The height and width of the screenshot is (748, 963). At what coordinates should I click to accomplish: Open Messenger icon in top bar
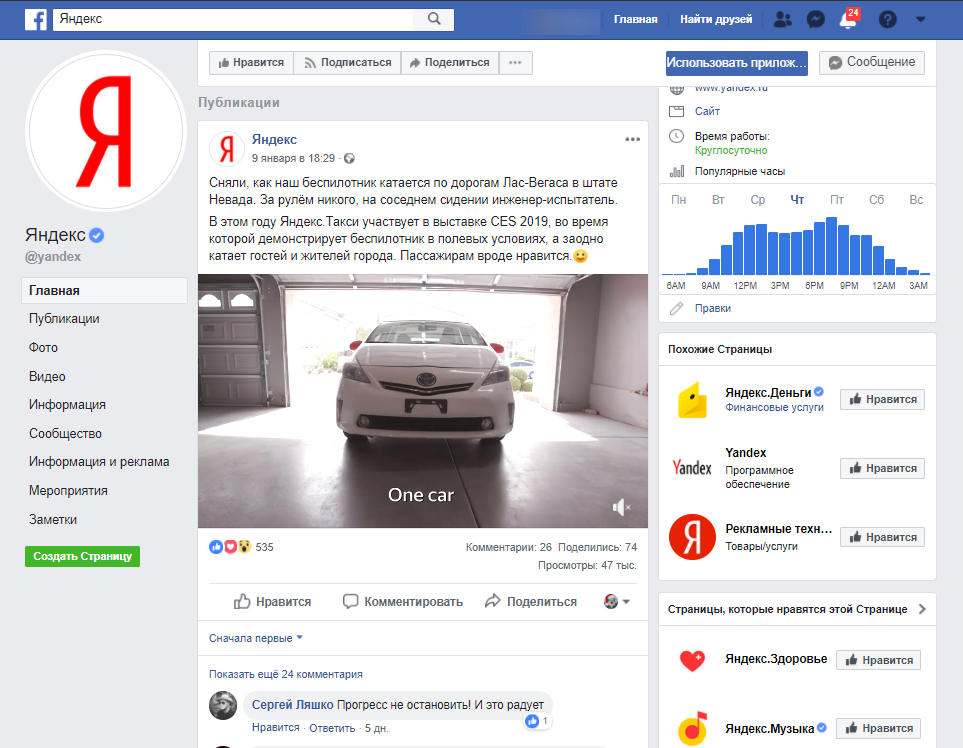pyautogui.click(x=816, y=20)
